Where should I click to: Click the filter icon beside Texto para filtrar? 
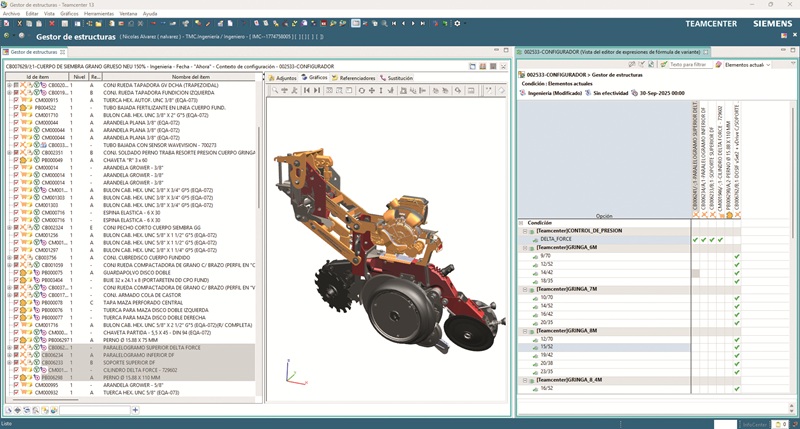[x=662, y=64]
